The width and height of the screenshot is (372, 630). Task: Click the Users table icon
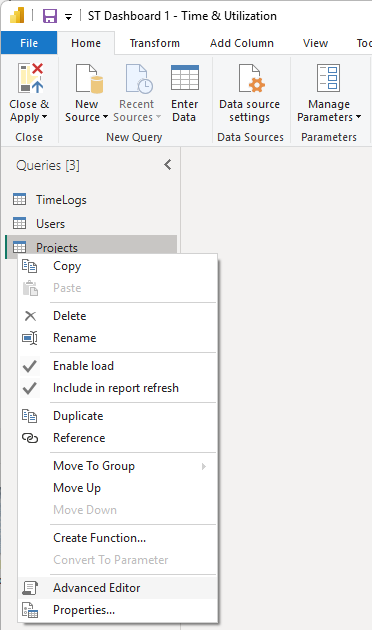pos(19,223)
